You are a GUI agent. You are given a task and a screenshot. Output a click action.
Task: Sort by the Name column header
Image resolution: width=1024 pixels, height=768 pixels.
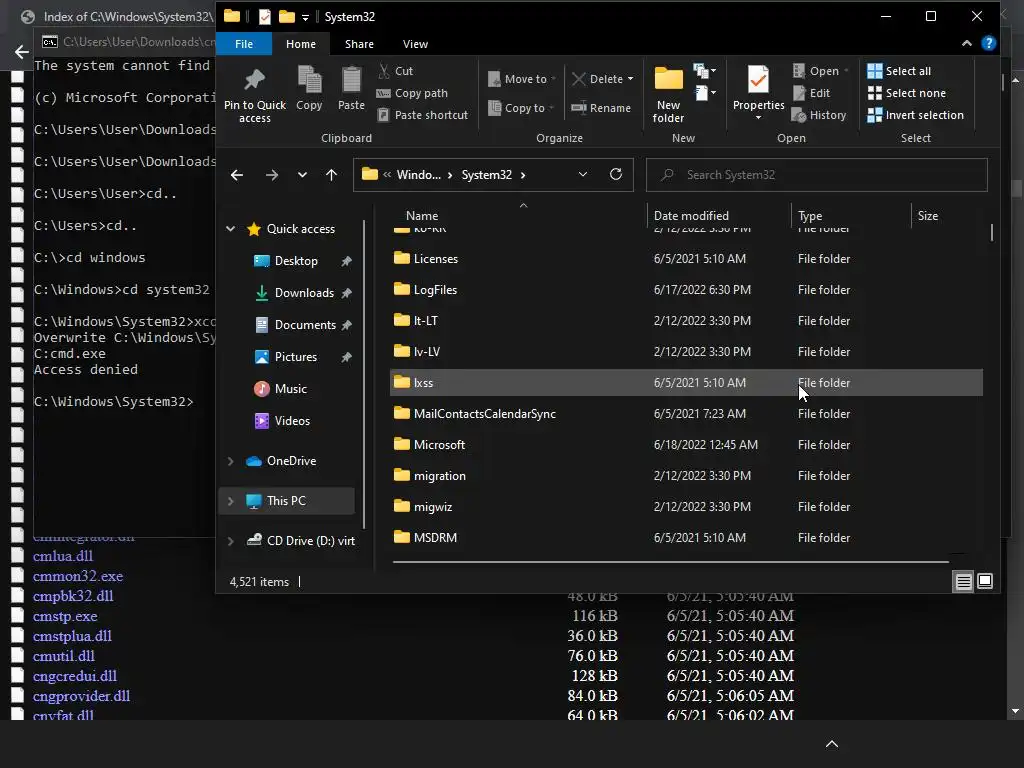(422, 216)
